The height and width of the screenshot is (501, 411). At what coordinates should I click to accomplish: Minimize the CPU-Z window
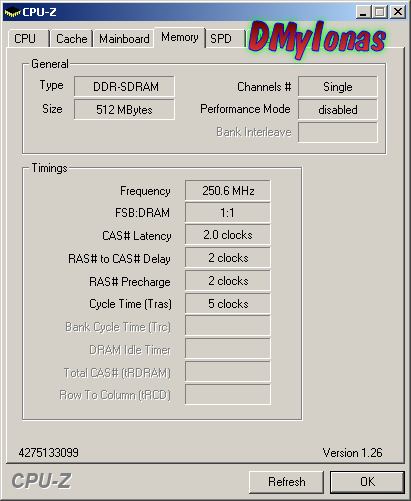tap(363, 12)
